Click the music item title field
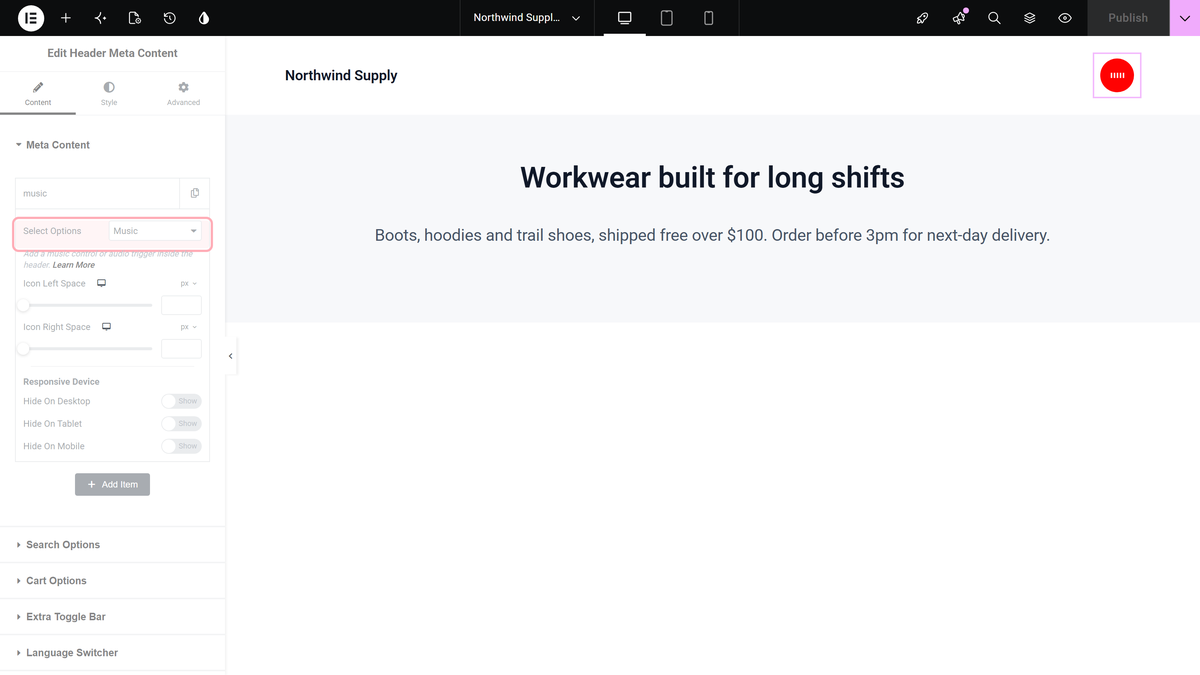The image size is (1200, 675). click(98, 193)
